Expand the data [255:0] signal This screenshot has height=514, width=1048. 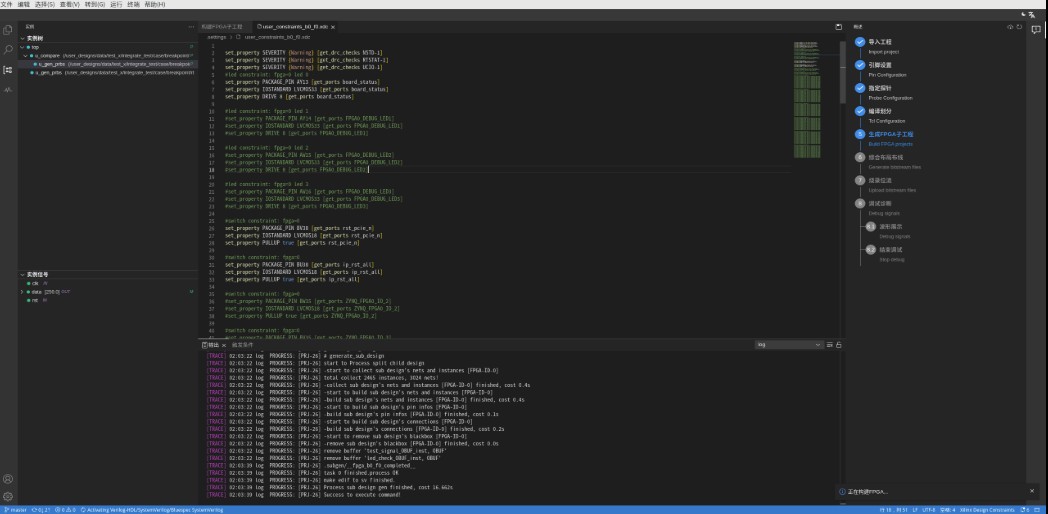coord(21,292)
